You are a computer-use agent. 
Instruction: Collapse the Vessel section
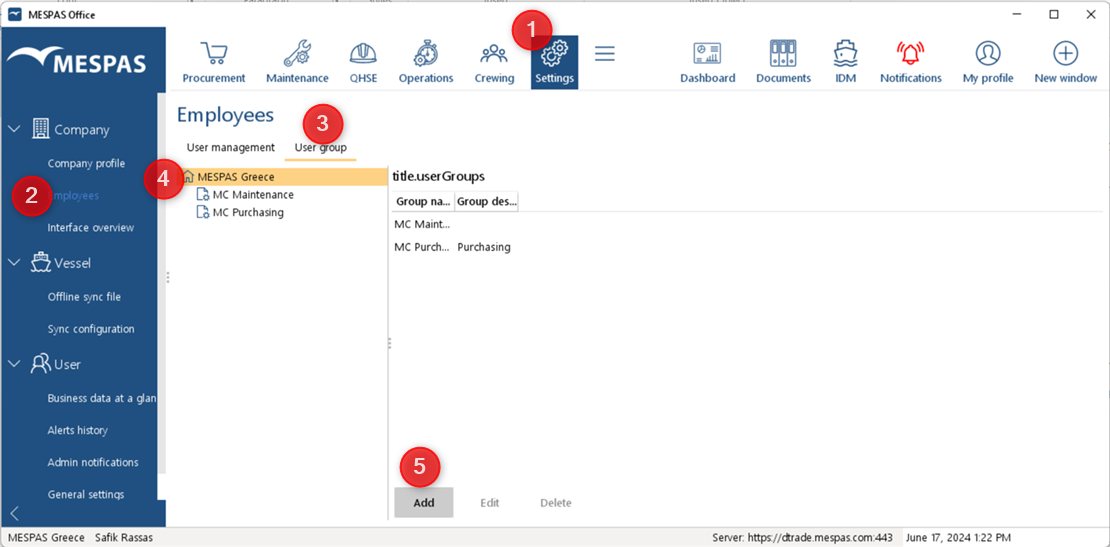pyautogui.click(x=14, y=263)
